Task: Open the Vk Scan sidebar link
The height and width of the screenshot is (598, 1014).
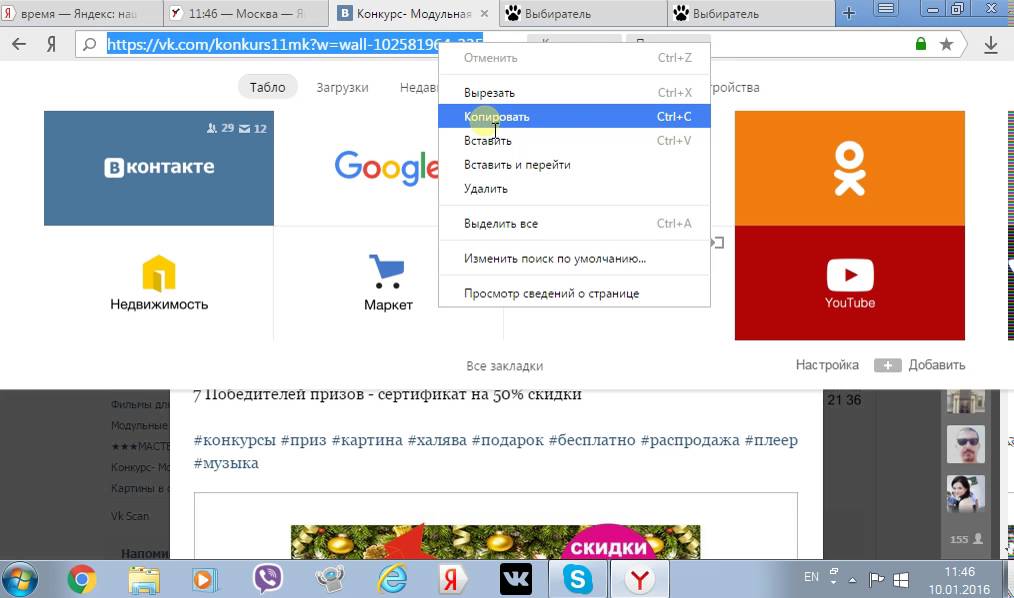Action: tap(129, 516)
